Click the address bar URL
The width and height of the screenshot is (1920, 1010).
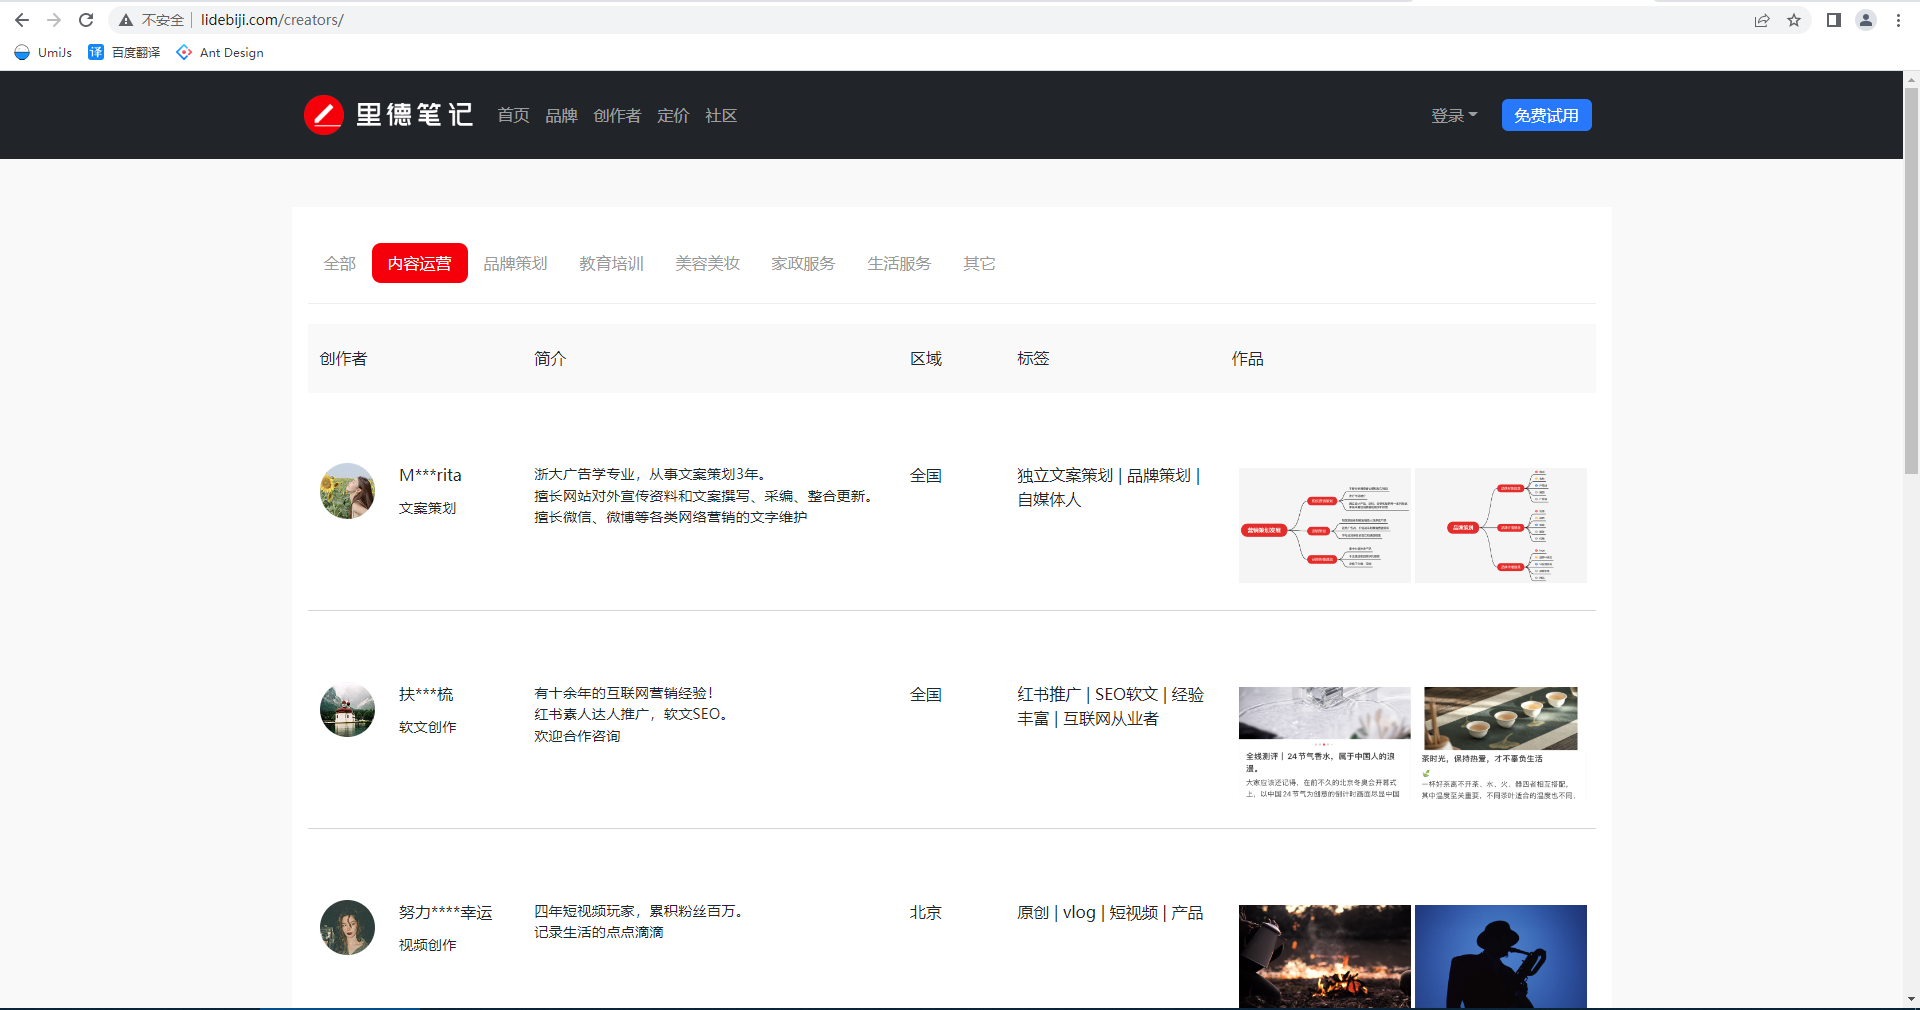coord(272,20)
